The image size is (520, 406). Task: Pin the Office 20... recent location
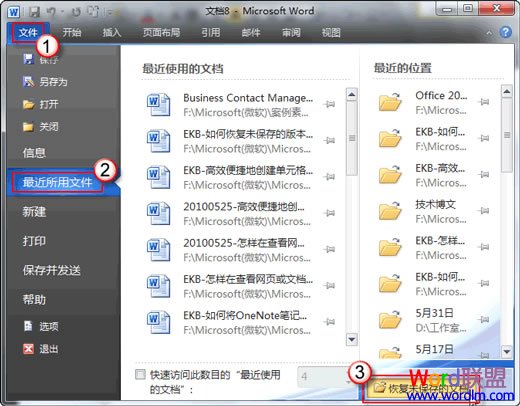484,102
